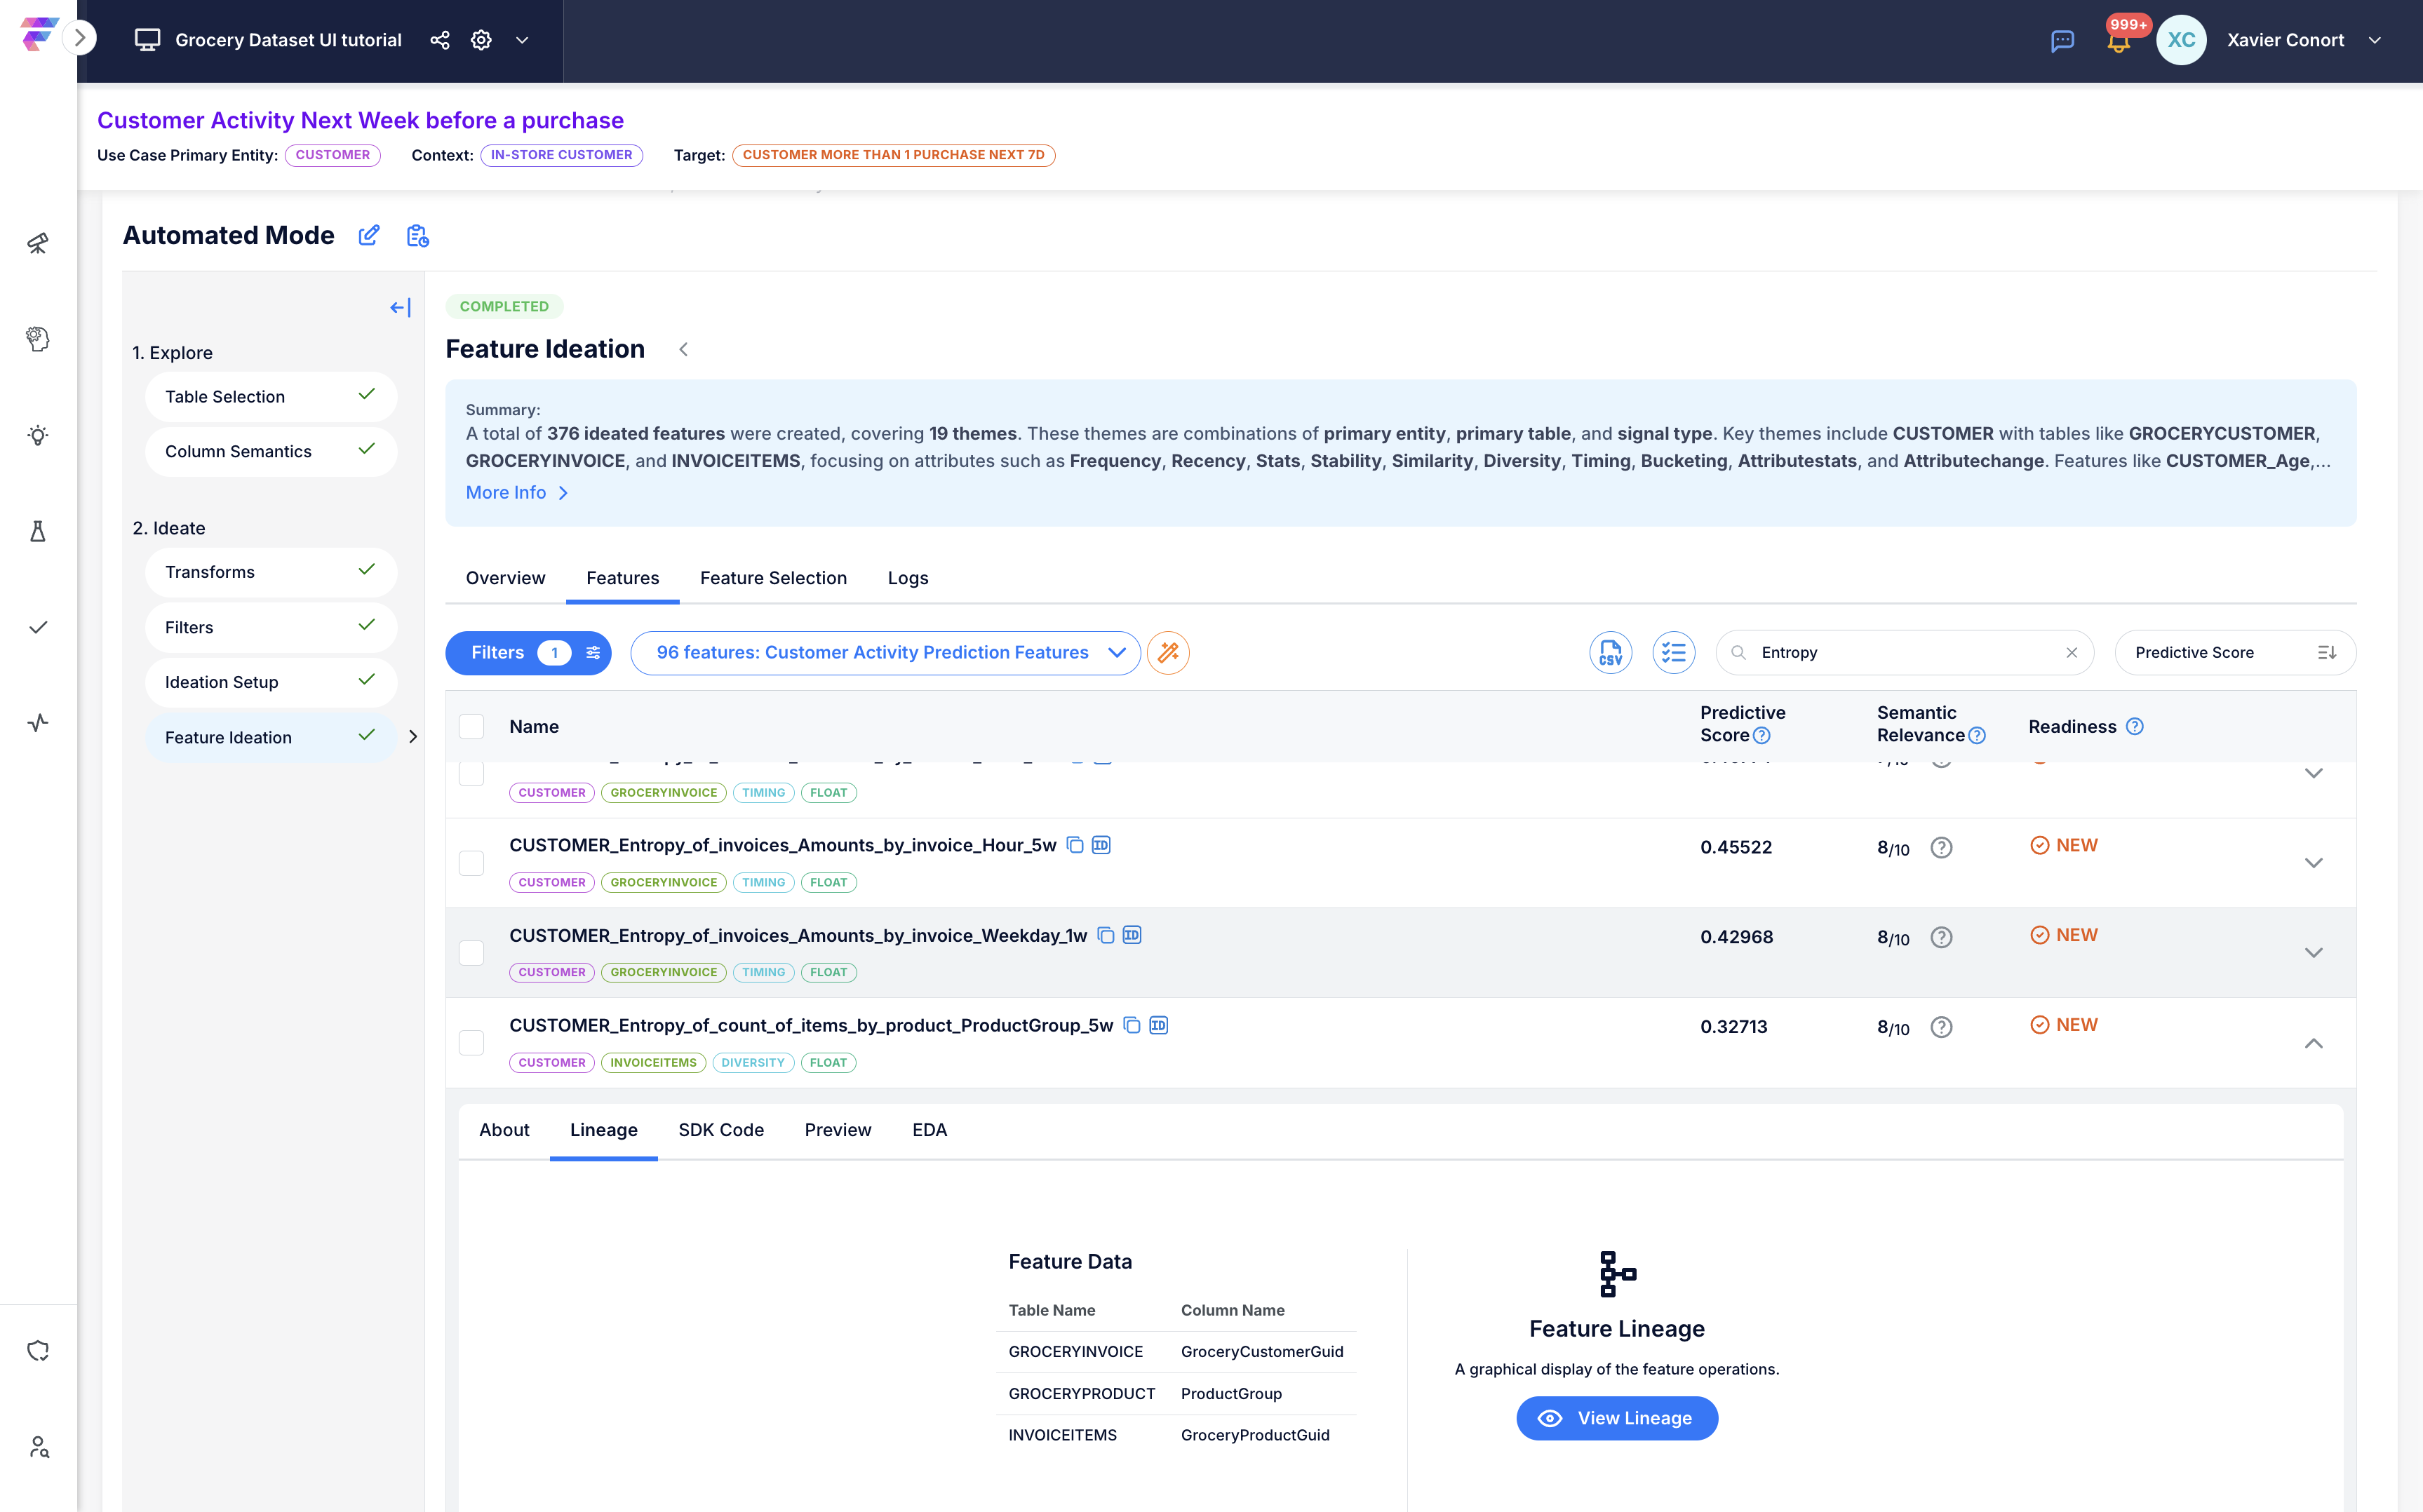The width and height of the screenshot is (2423, 1512).
Task: Copy name of ProductGroup_5w feature
Action: click(x=1132, y=1025)
